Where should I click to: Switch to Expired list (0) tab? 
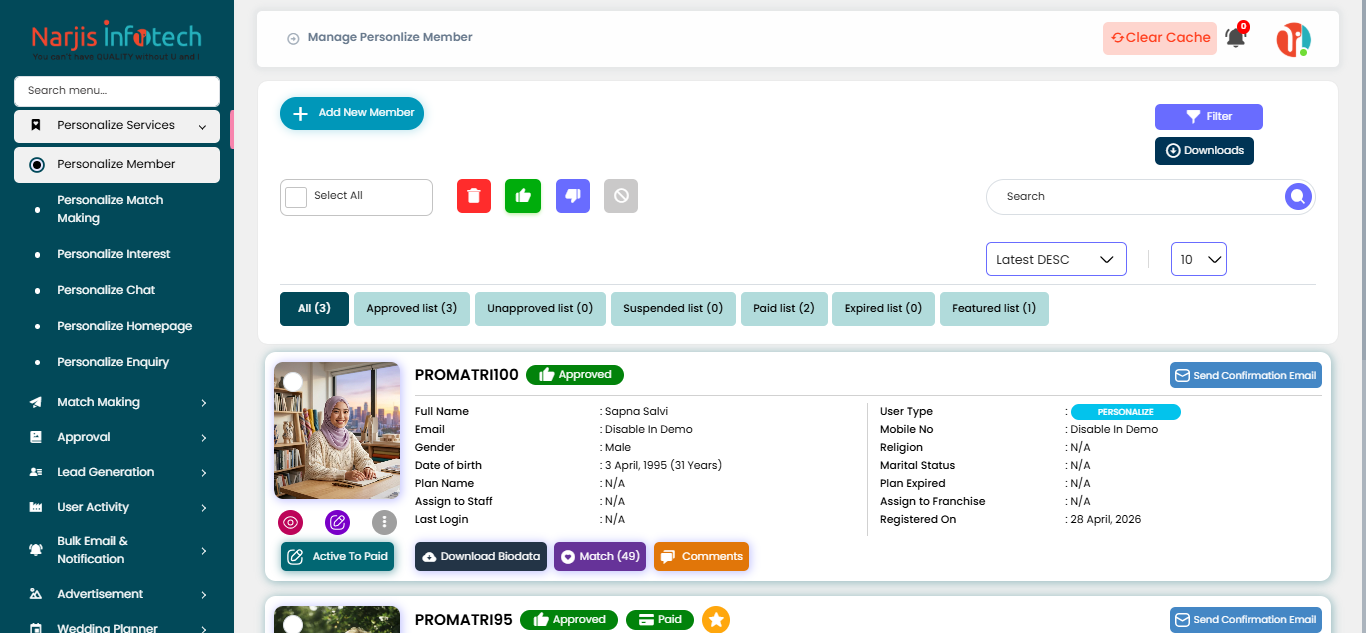click(883, 309)
